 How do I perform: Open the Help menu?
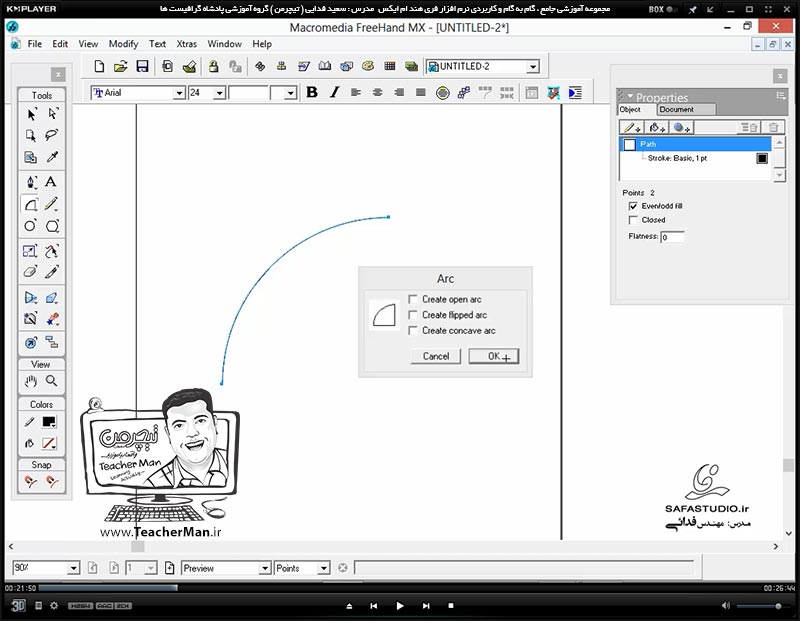[x=262, y=44]
